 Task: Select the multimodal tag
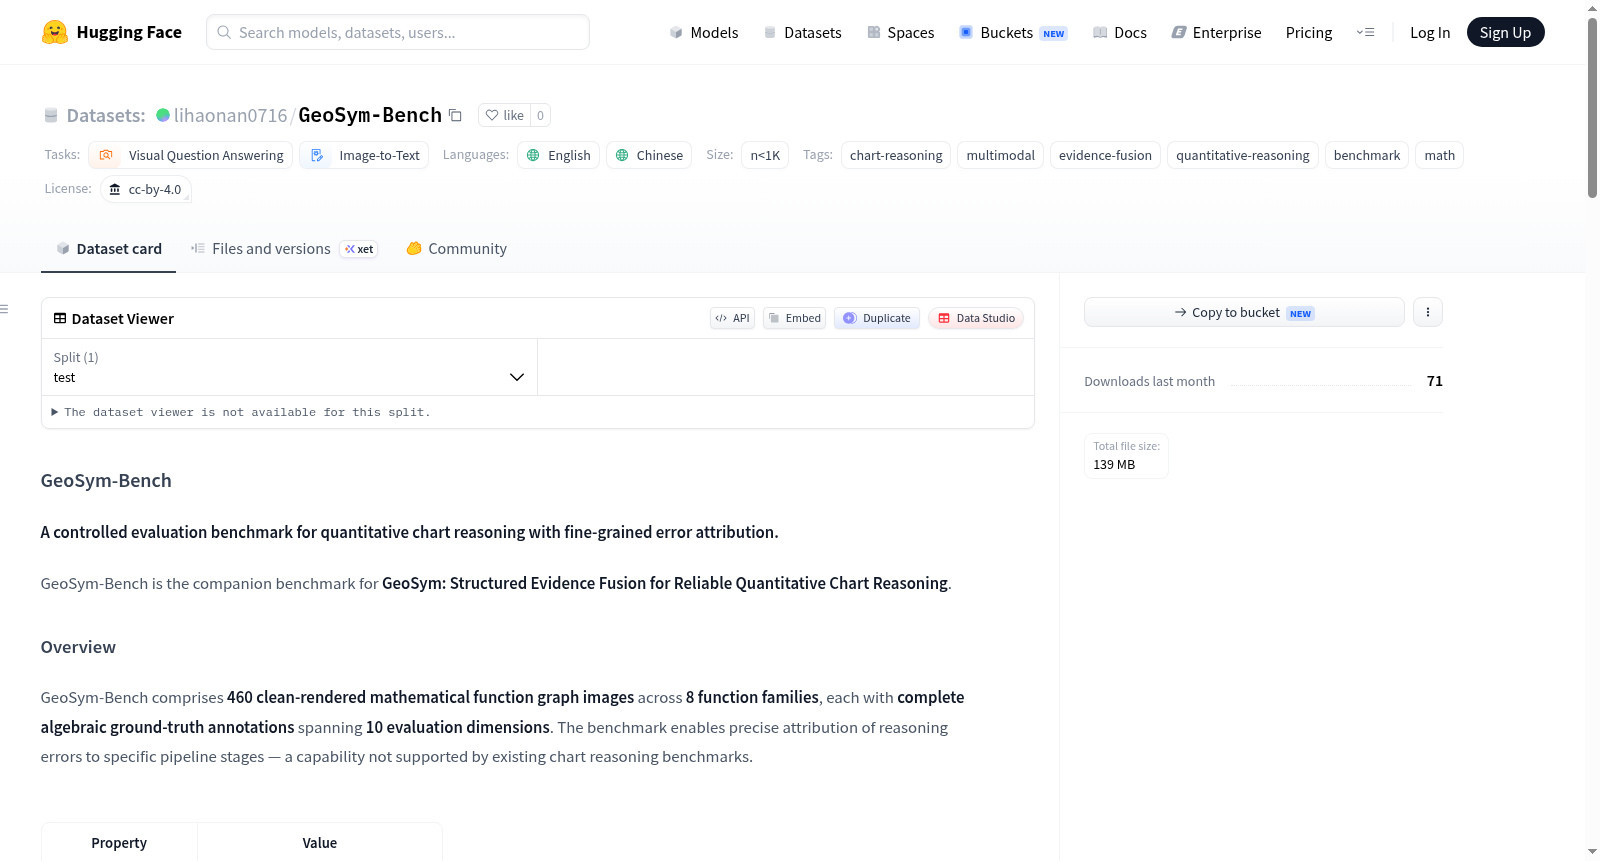click(1001, 155)
